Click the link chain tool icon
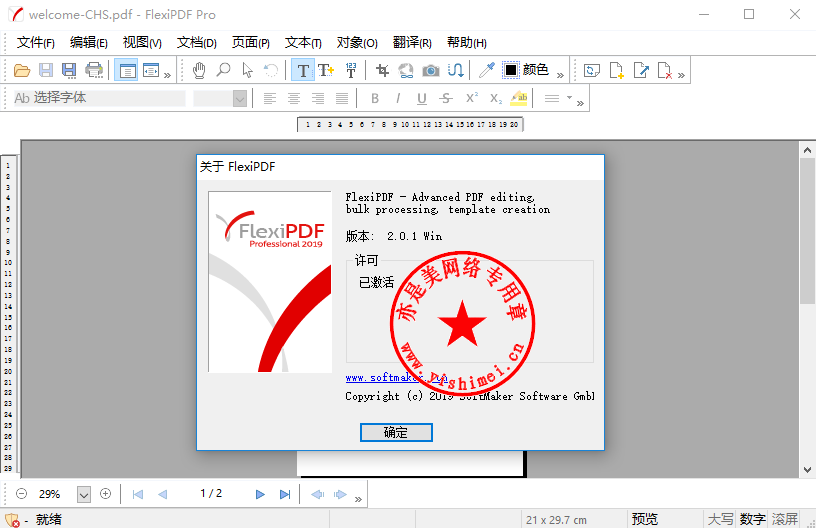 click(406, 70)
